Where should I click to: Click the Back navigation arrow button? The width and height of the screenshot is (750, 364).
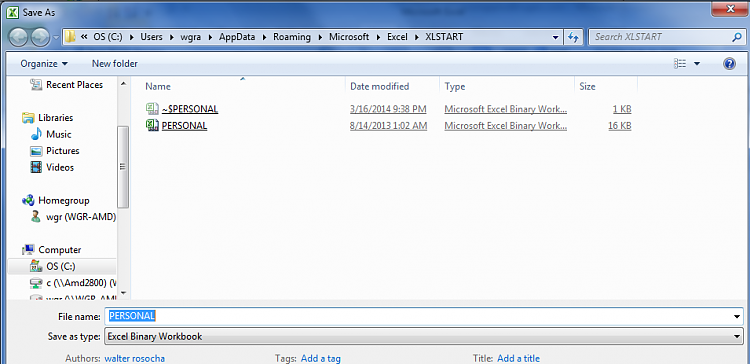point(18,37)
